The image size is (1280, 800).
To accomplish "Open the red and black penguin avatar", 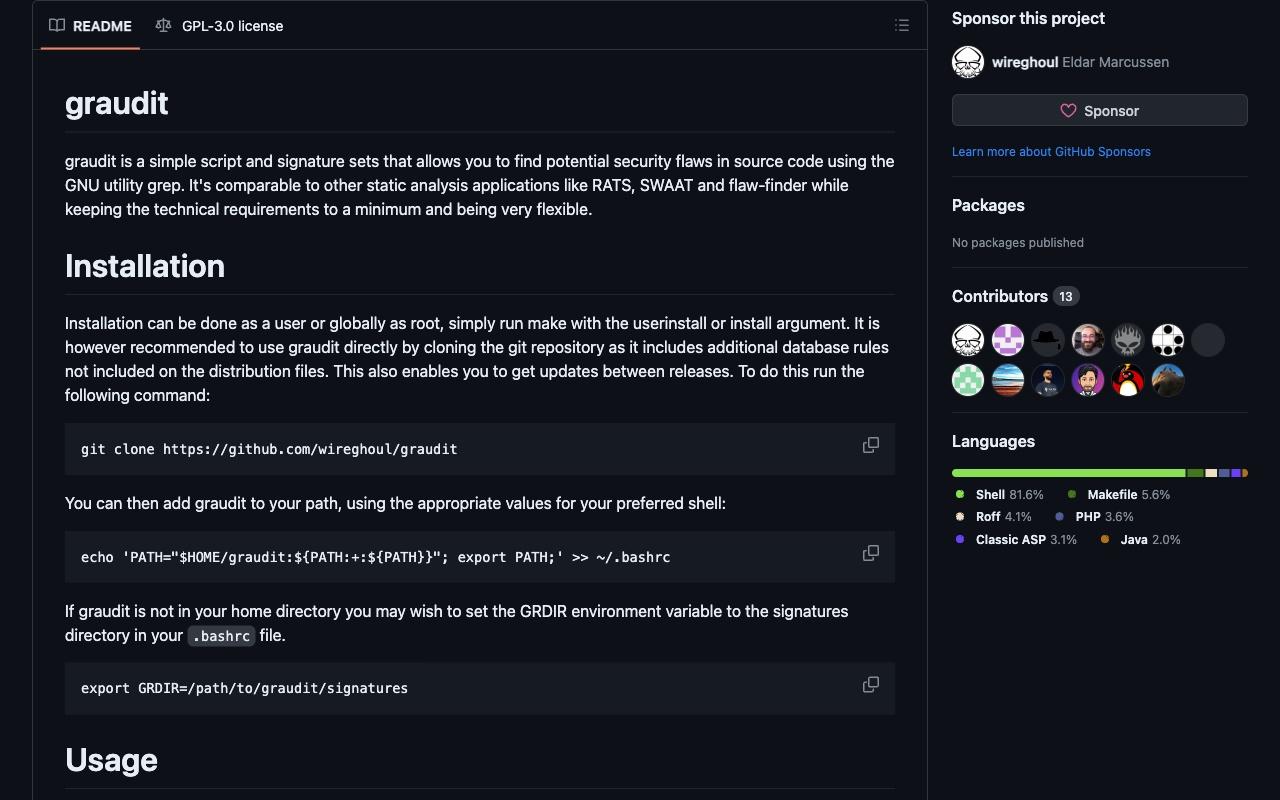I will pos(1128,380).
